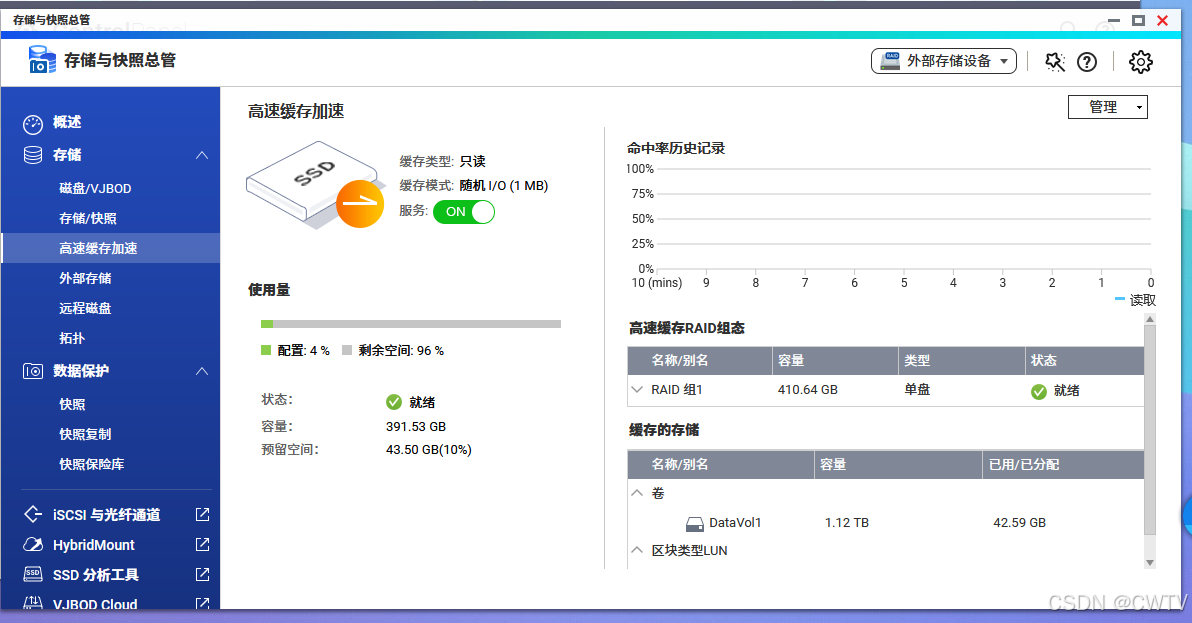1192x623 pixels.
Task: Click the blue 读取 legend marker
Action: point(1120,299)
